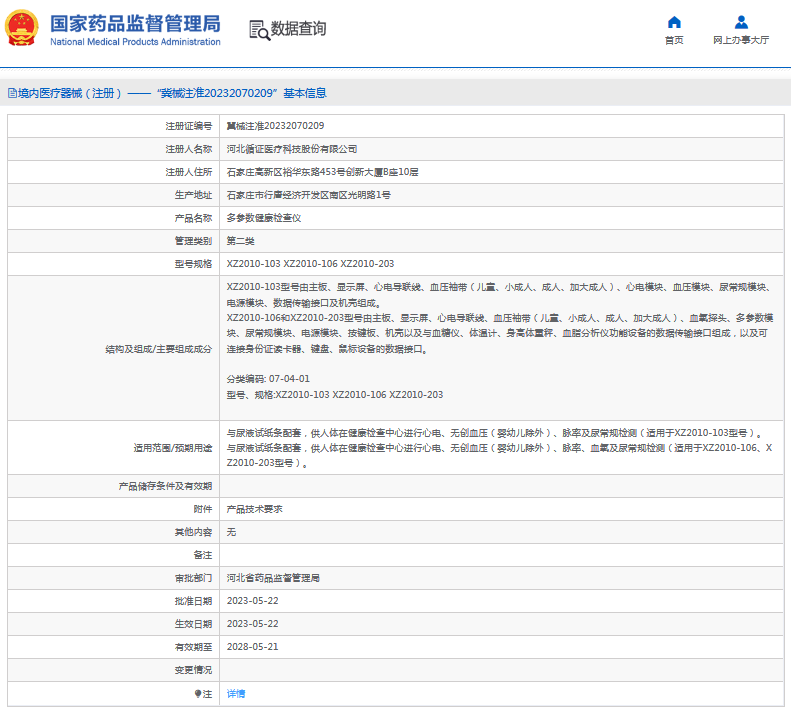
Task: Select registration number 冀械注准20232070209 cell
Action: coord(275,126)
